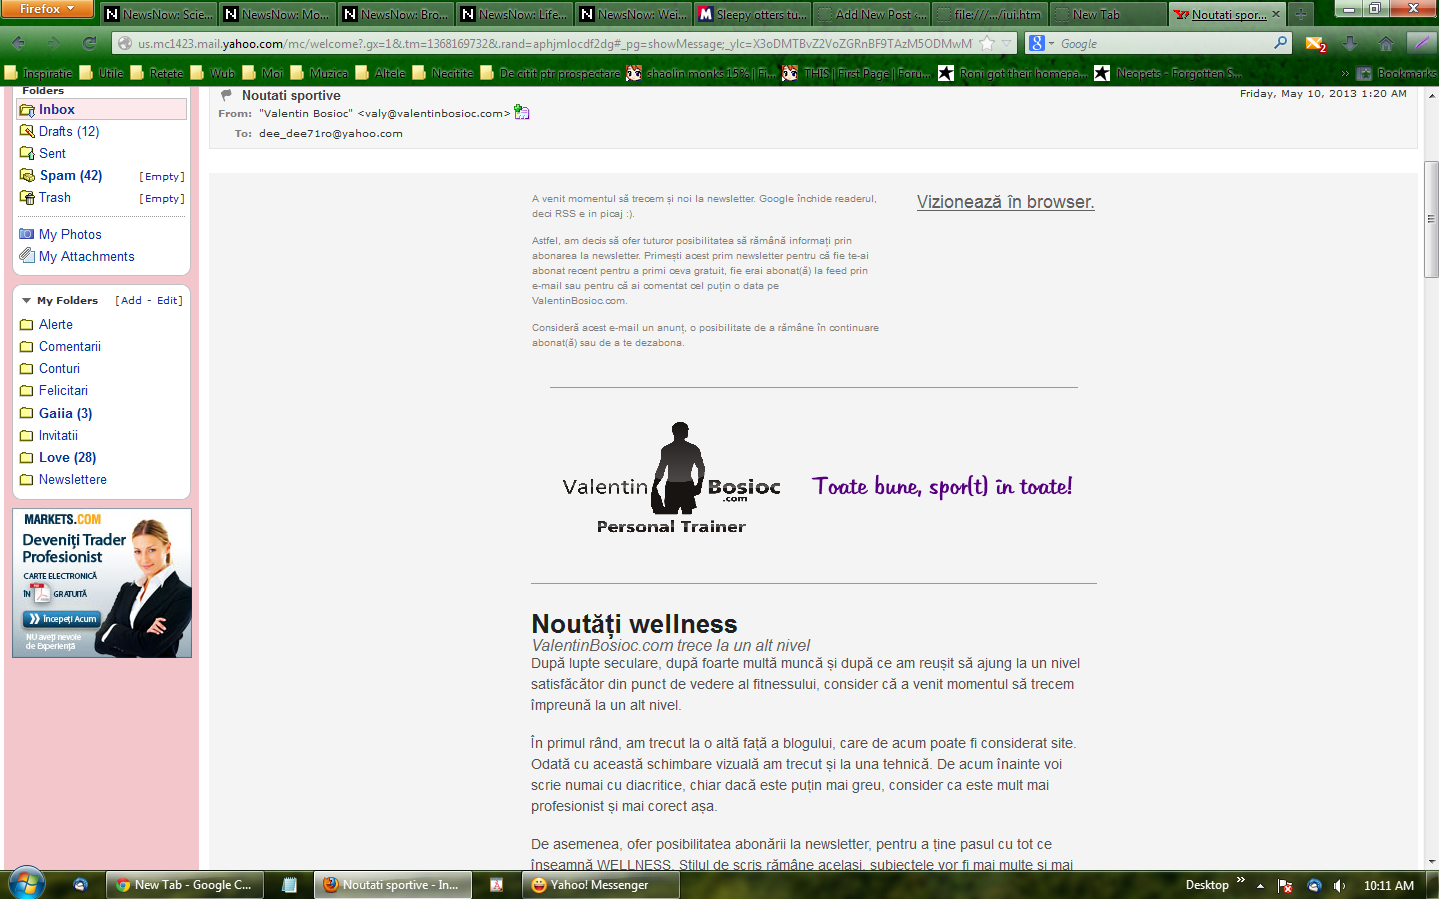Go forward with the browser forward arrow

[x=54, y=43]
